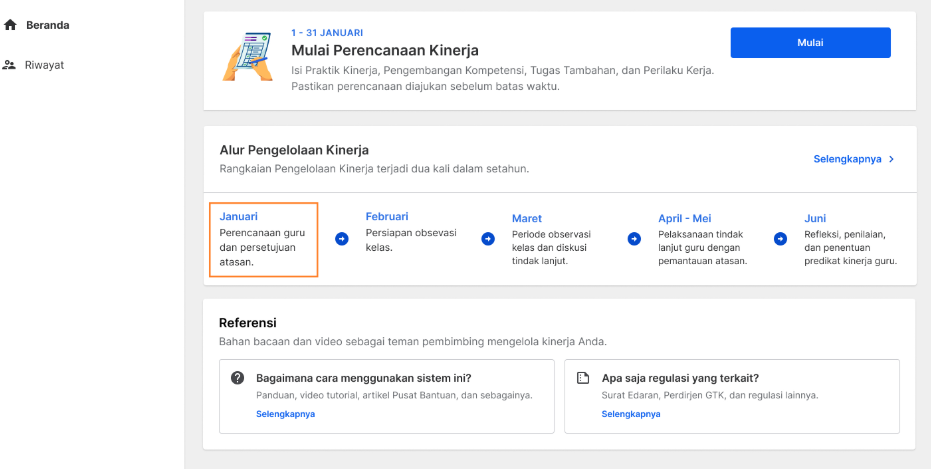This screenshot has height=469, width=931.
Task: Open Selengkapnya link under Alur Pengelolaan Kinerja
Action: pos(847,159)
